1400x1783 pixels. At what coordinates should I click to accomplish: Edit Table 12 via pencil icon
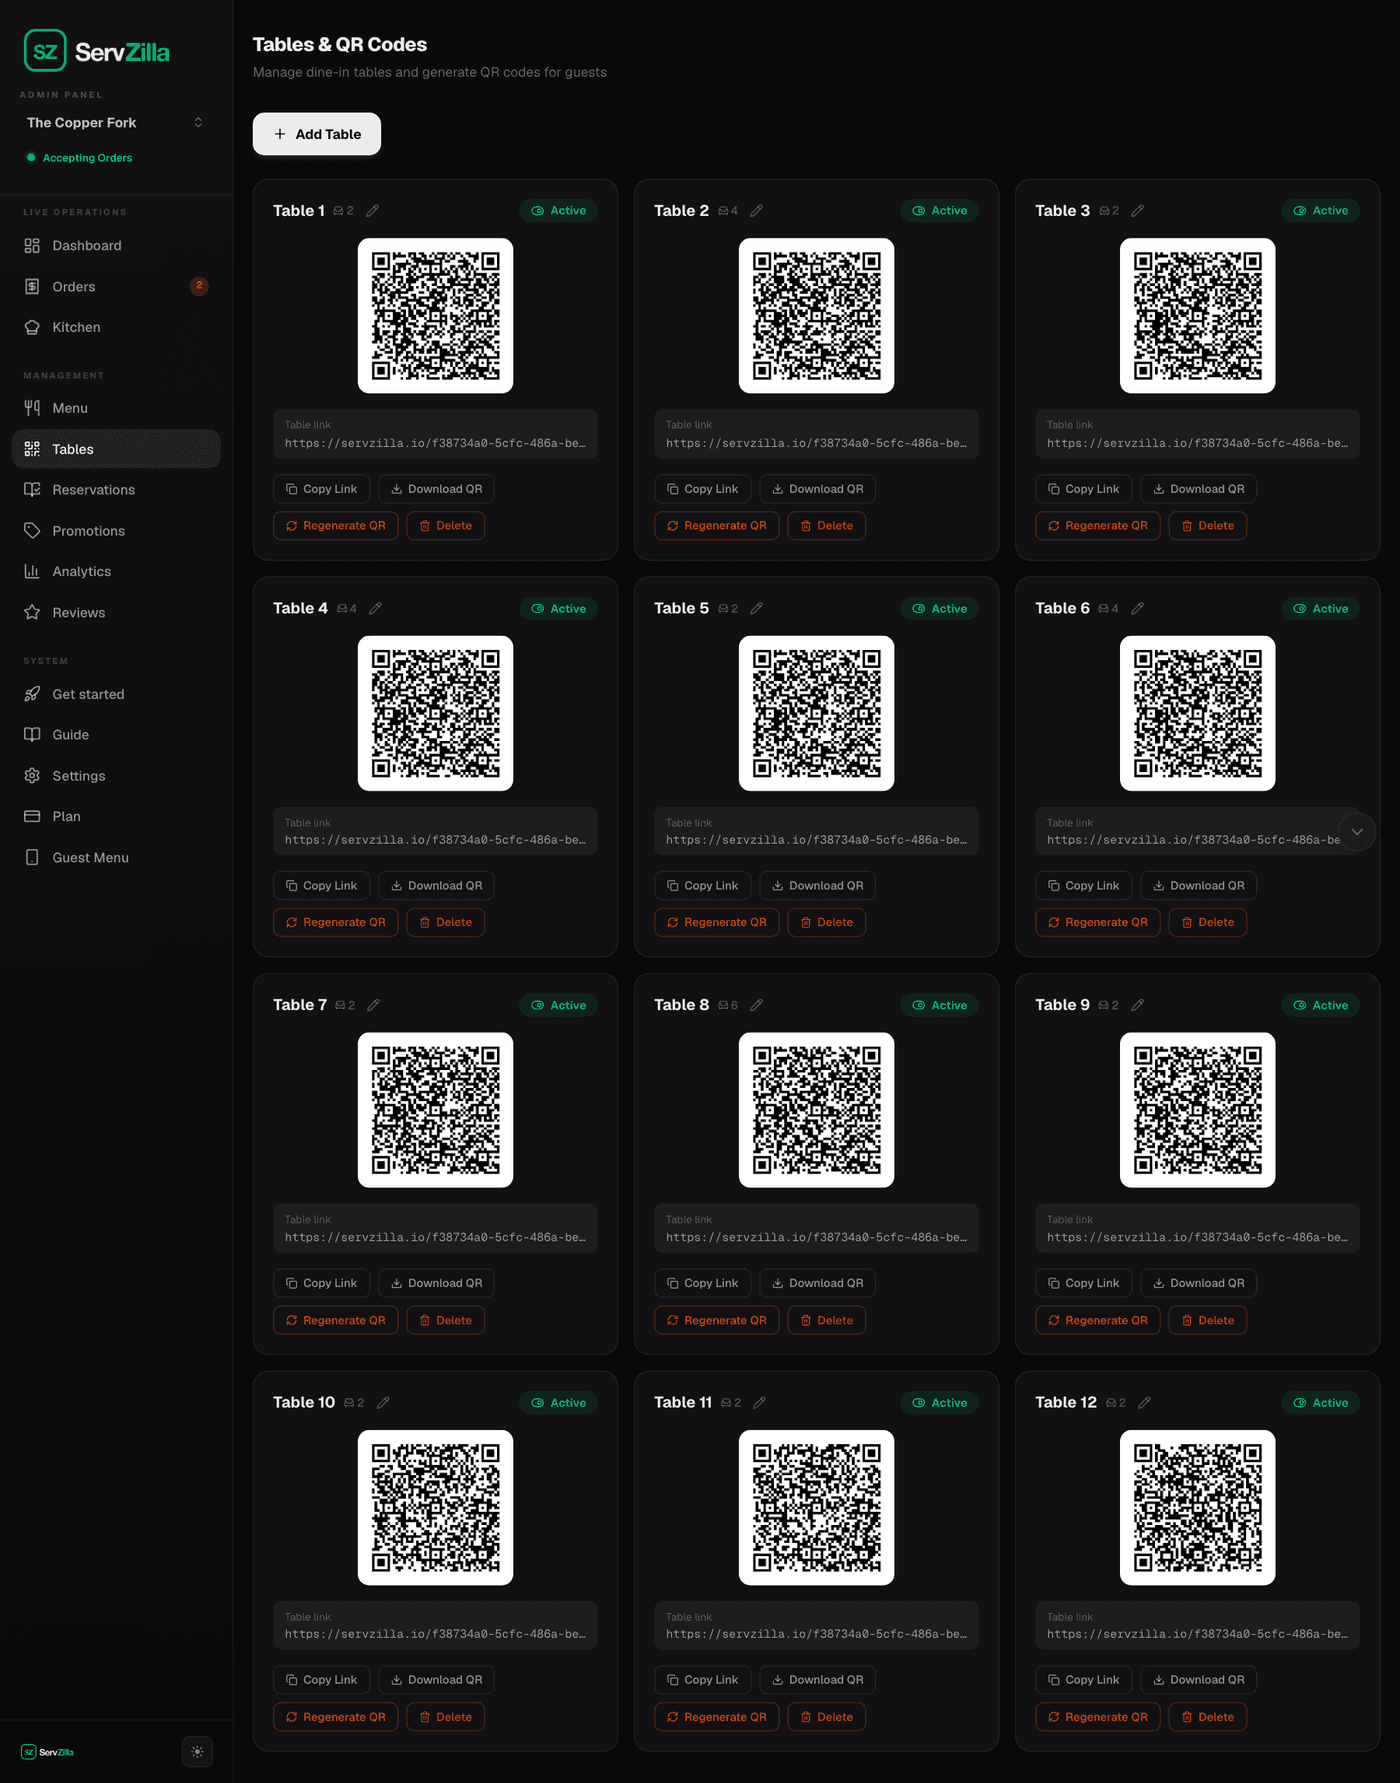tap(1145, 1403)
